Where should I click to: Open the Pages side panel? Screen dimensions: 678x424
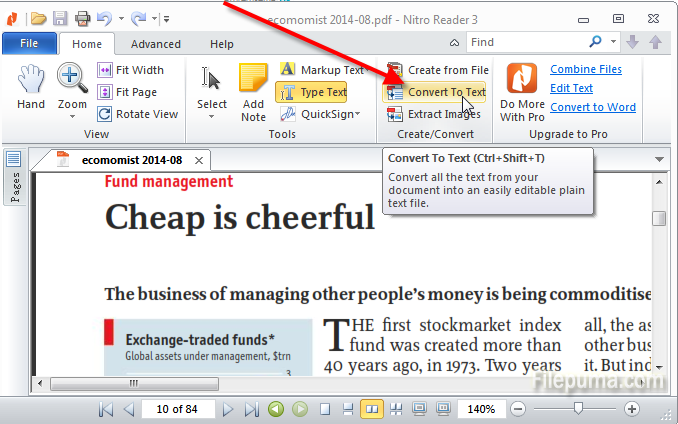14,177
